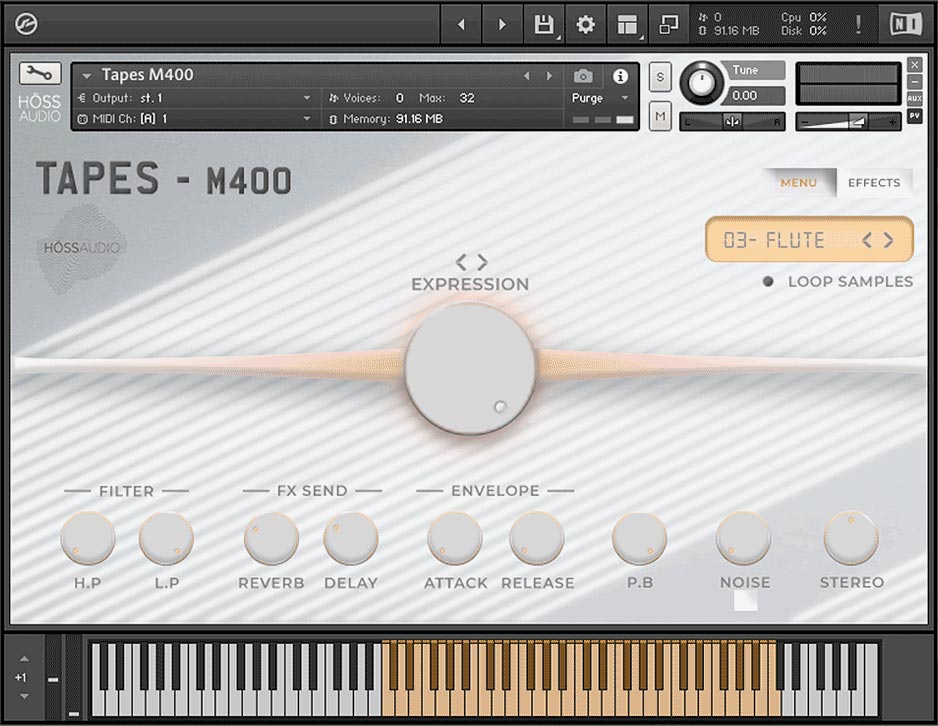Mute the Tapes M400 instrument
Image resolution: width=938 pixels, height=726 pixels.
659,116
